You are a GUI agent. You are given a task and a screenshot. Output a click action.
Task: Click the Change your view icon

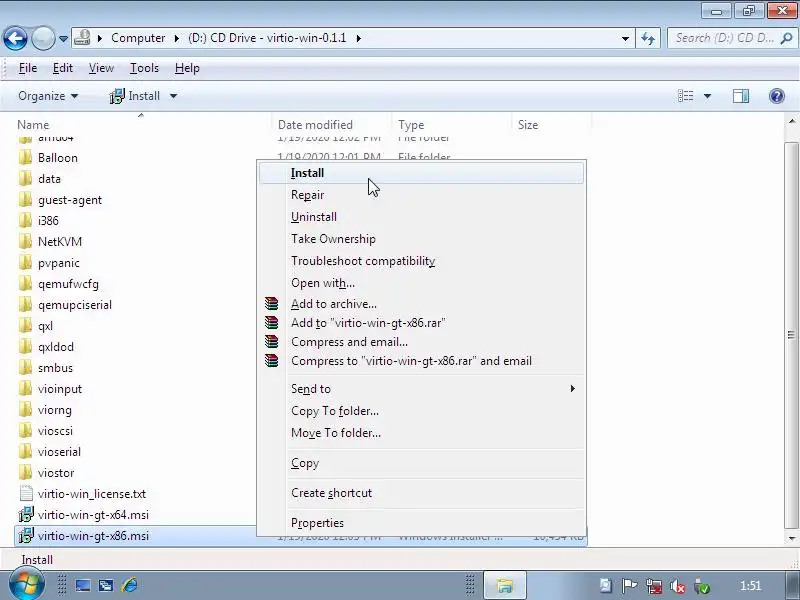685,96
